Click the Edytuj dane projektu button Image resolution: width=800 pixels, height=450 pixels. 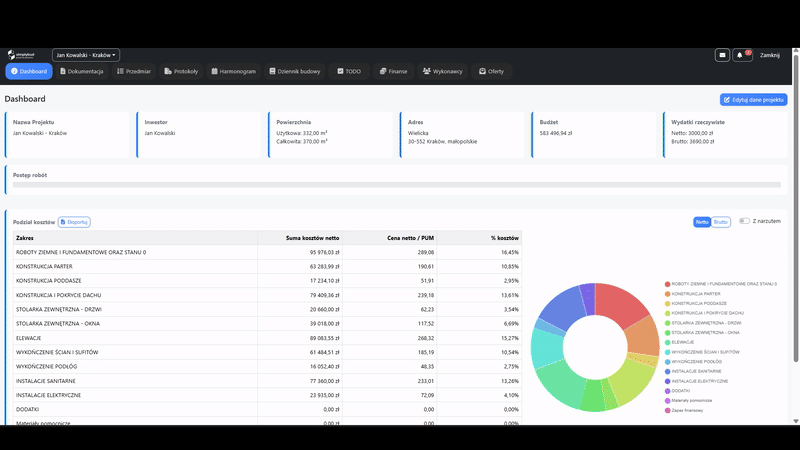click(x=754, y=99)
